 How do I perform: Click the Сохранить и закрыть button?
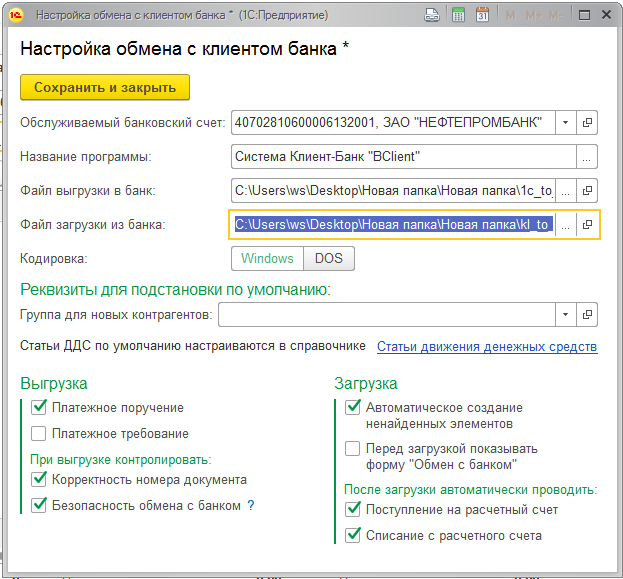(105, 87)
